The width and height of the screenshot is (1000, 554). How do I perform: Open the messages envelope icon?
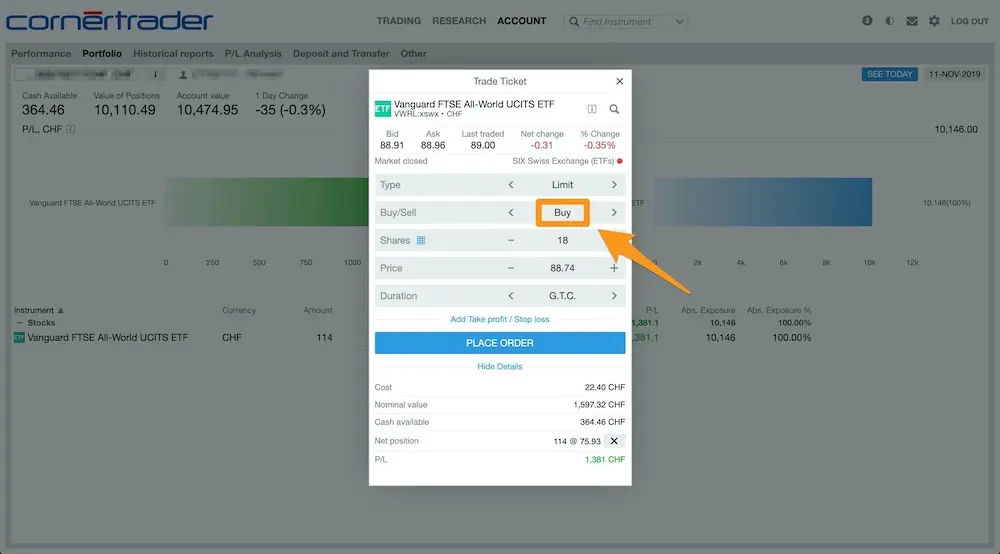(x=912, y=21)
